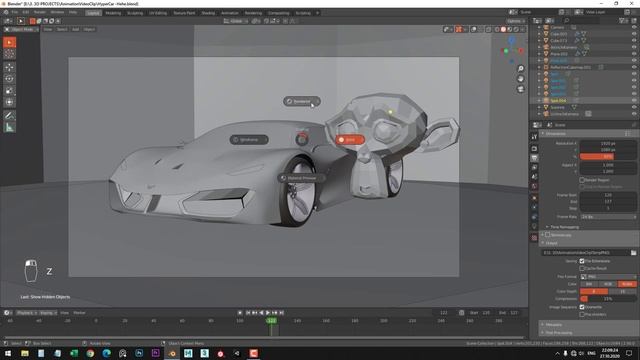Switch to the Modeling workspace tab

click(x=113, y=13)
